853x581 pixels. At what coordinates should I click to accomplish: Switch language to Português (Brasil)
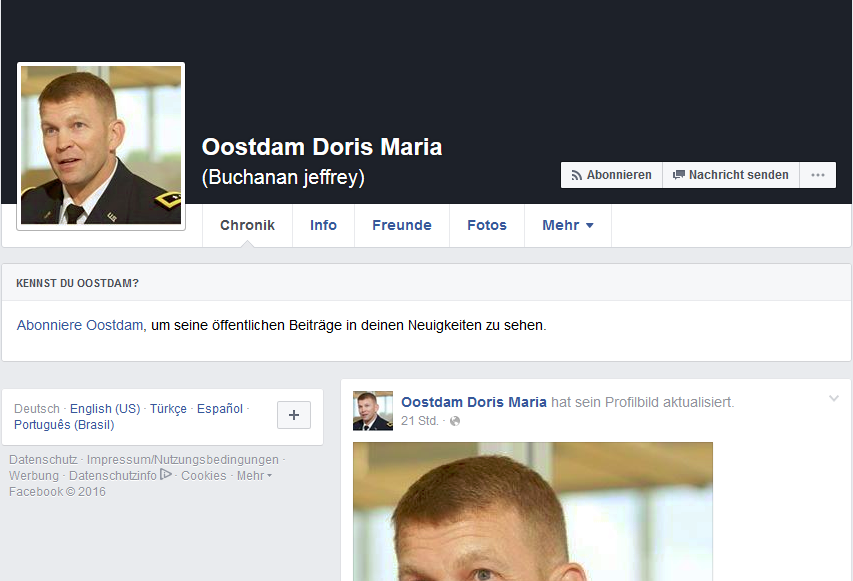click(x=64, y=425)
